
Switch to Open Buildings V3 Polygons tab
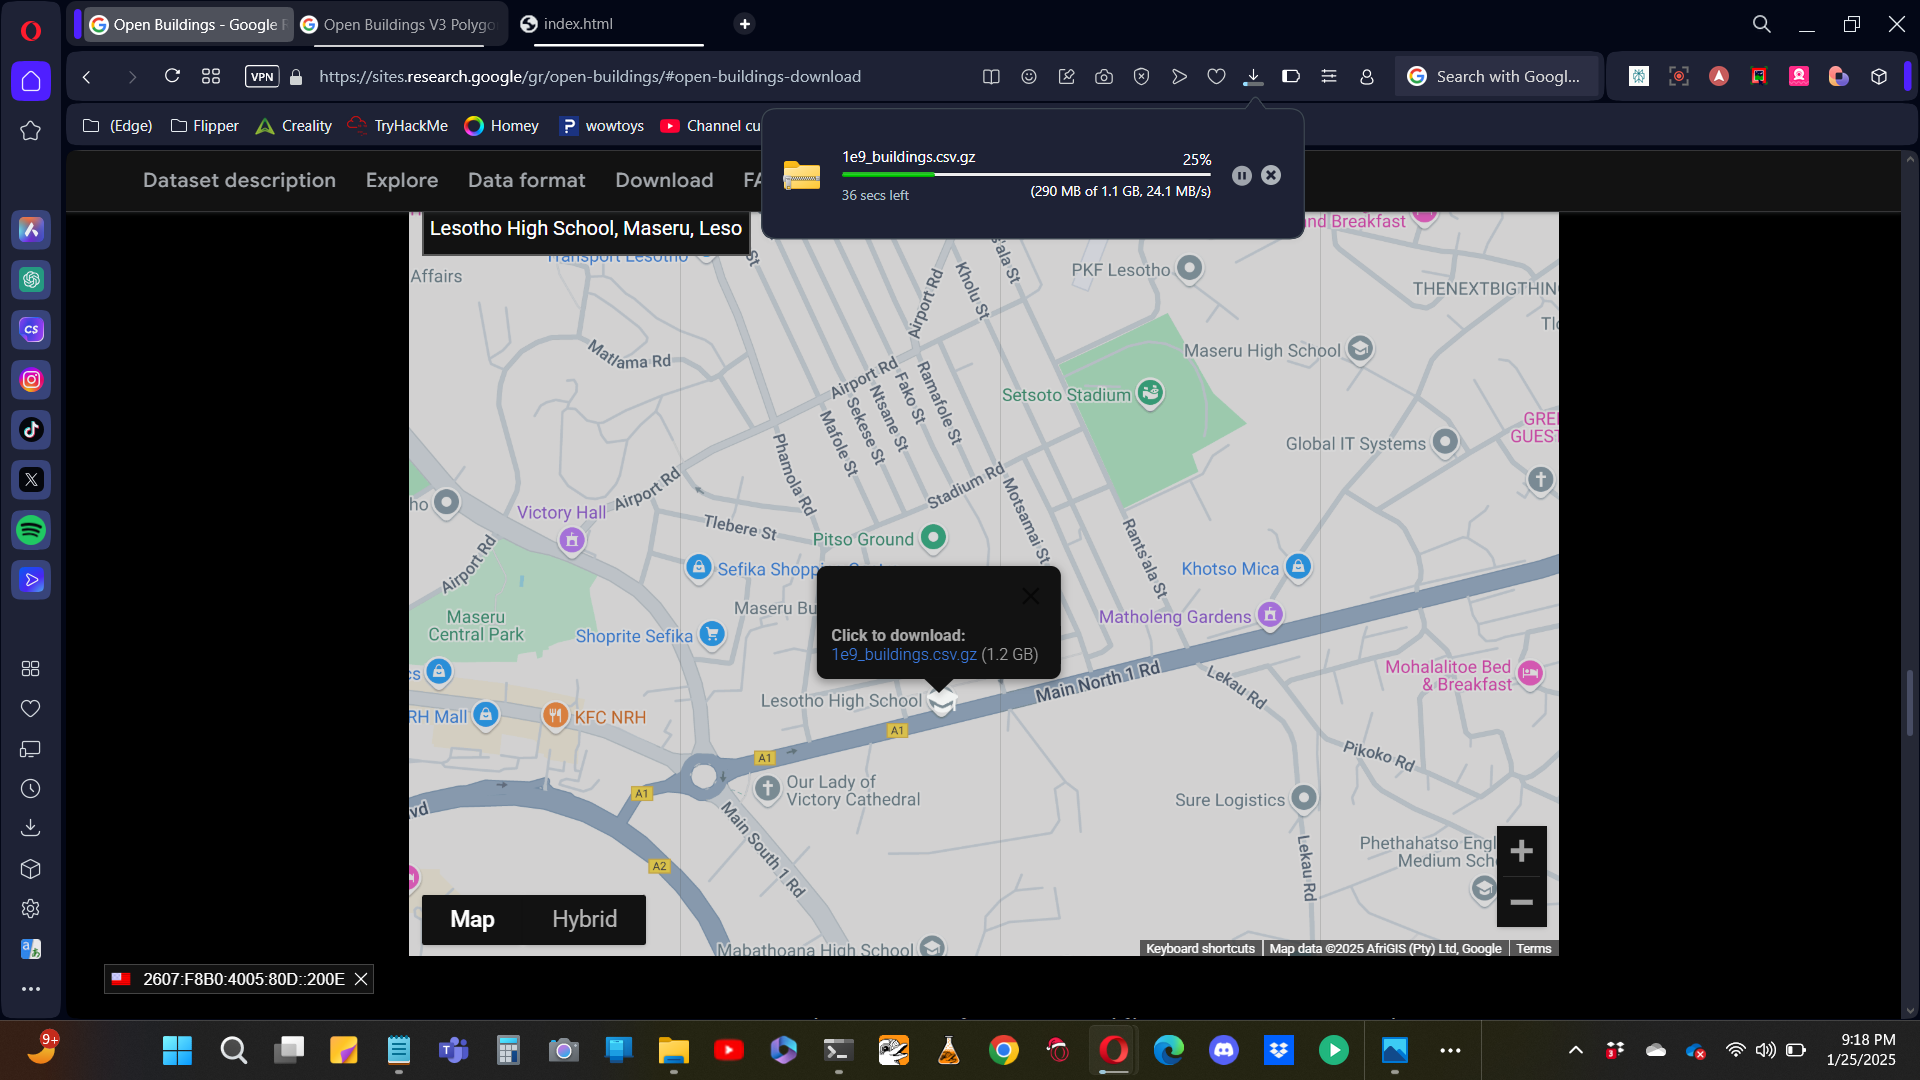(404, 24)
